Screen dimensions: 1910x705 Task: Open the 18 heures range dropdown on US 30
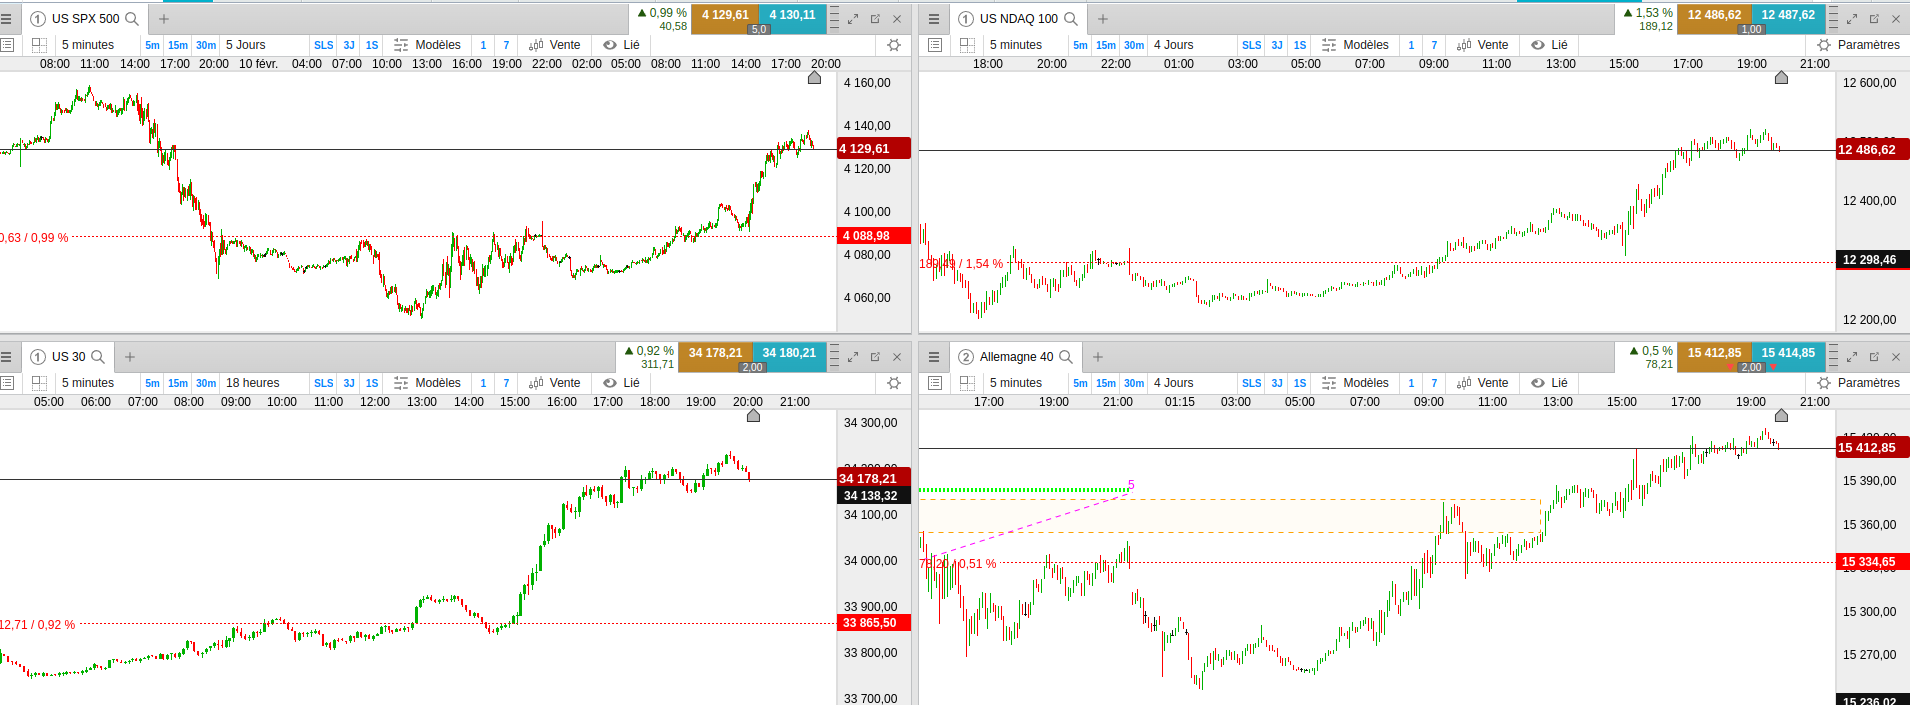(x=253, y=383)
